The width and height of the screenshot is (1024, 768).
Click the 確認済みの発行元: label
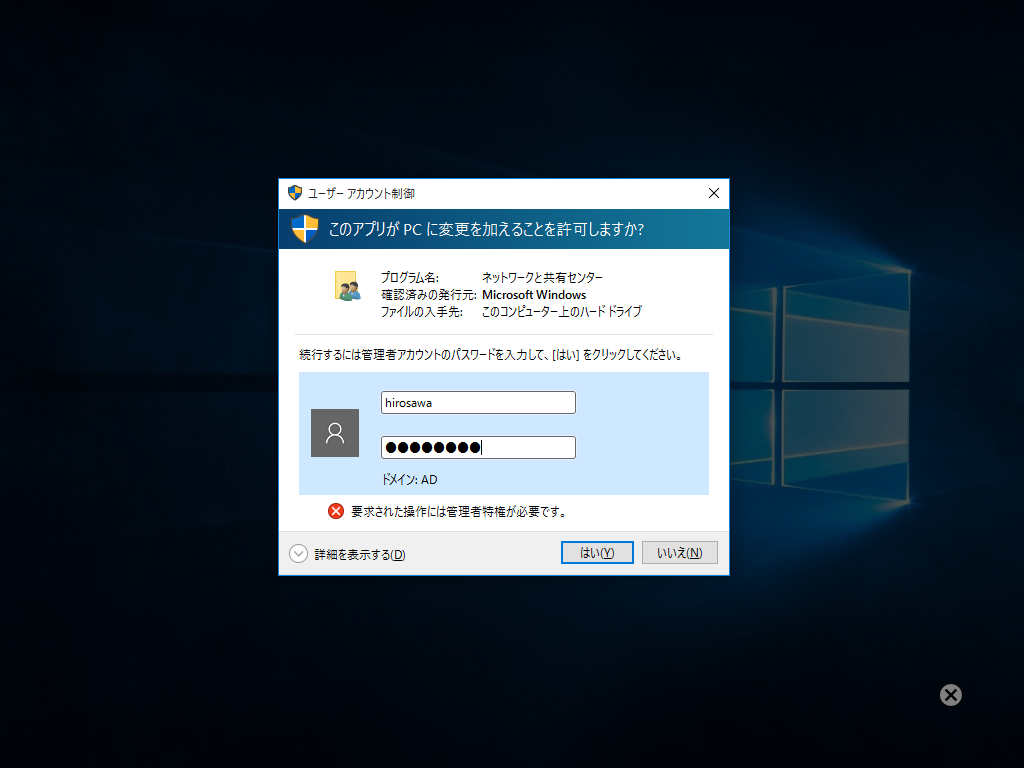pos(429,295)
